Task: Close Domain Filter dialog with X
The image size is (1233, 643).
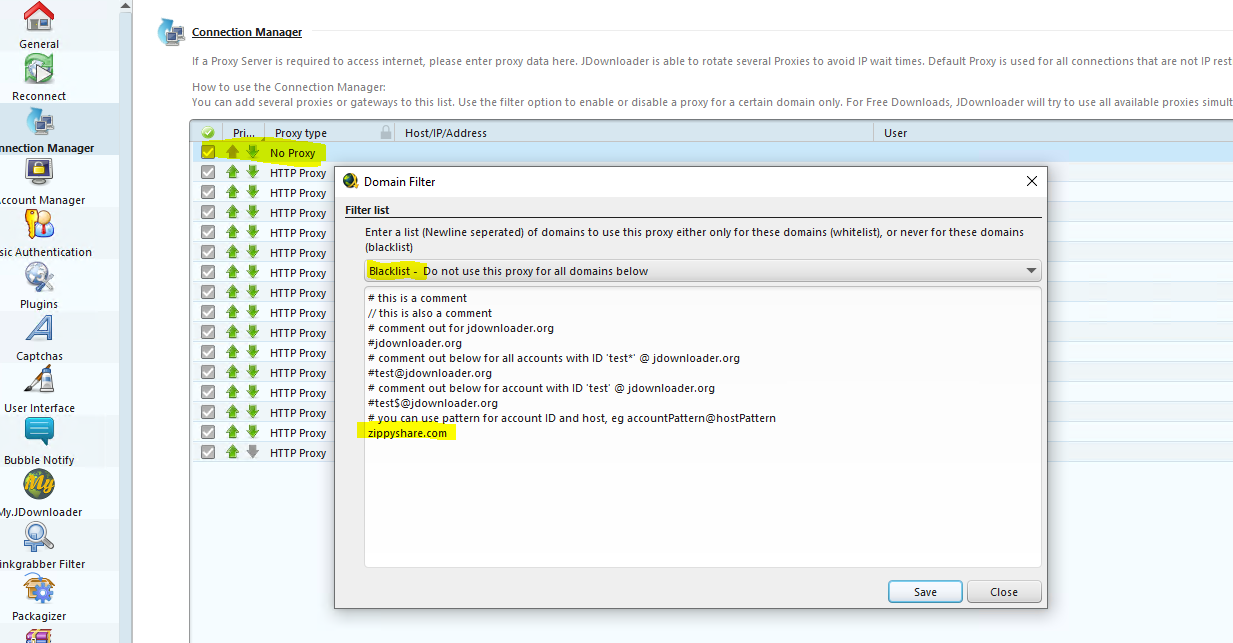Action: coord(1032,181)
